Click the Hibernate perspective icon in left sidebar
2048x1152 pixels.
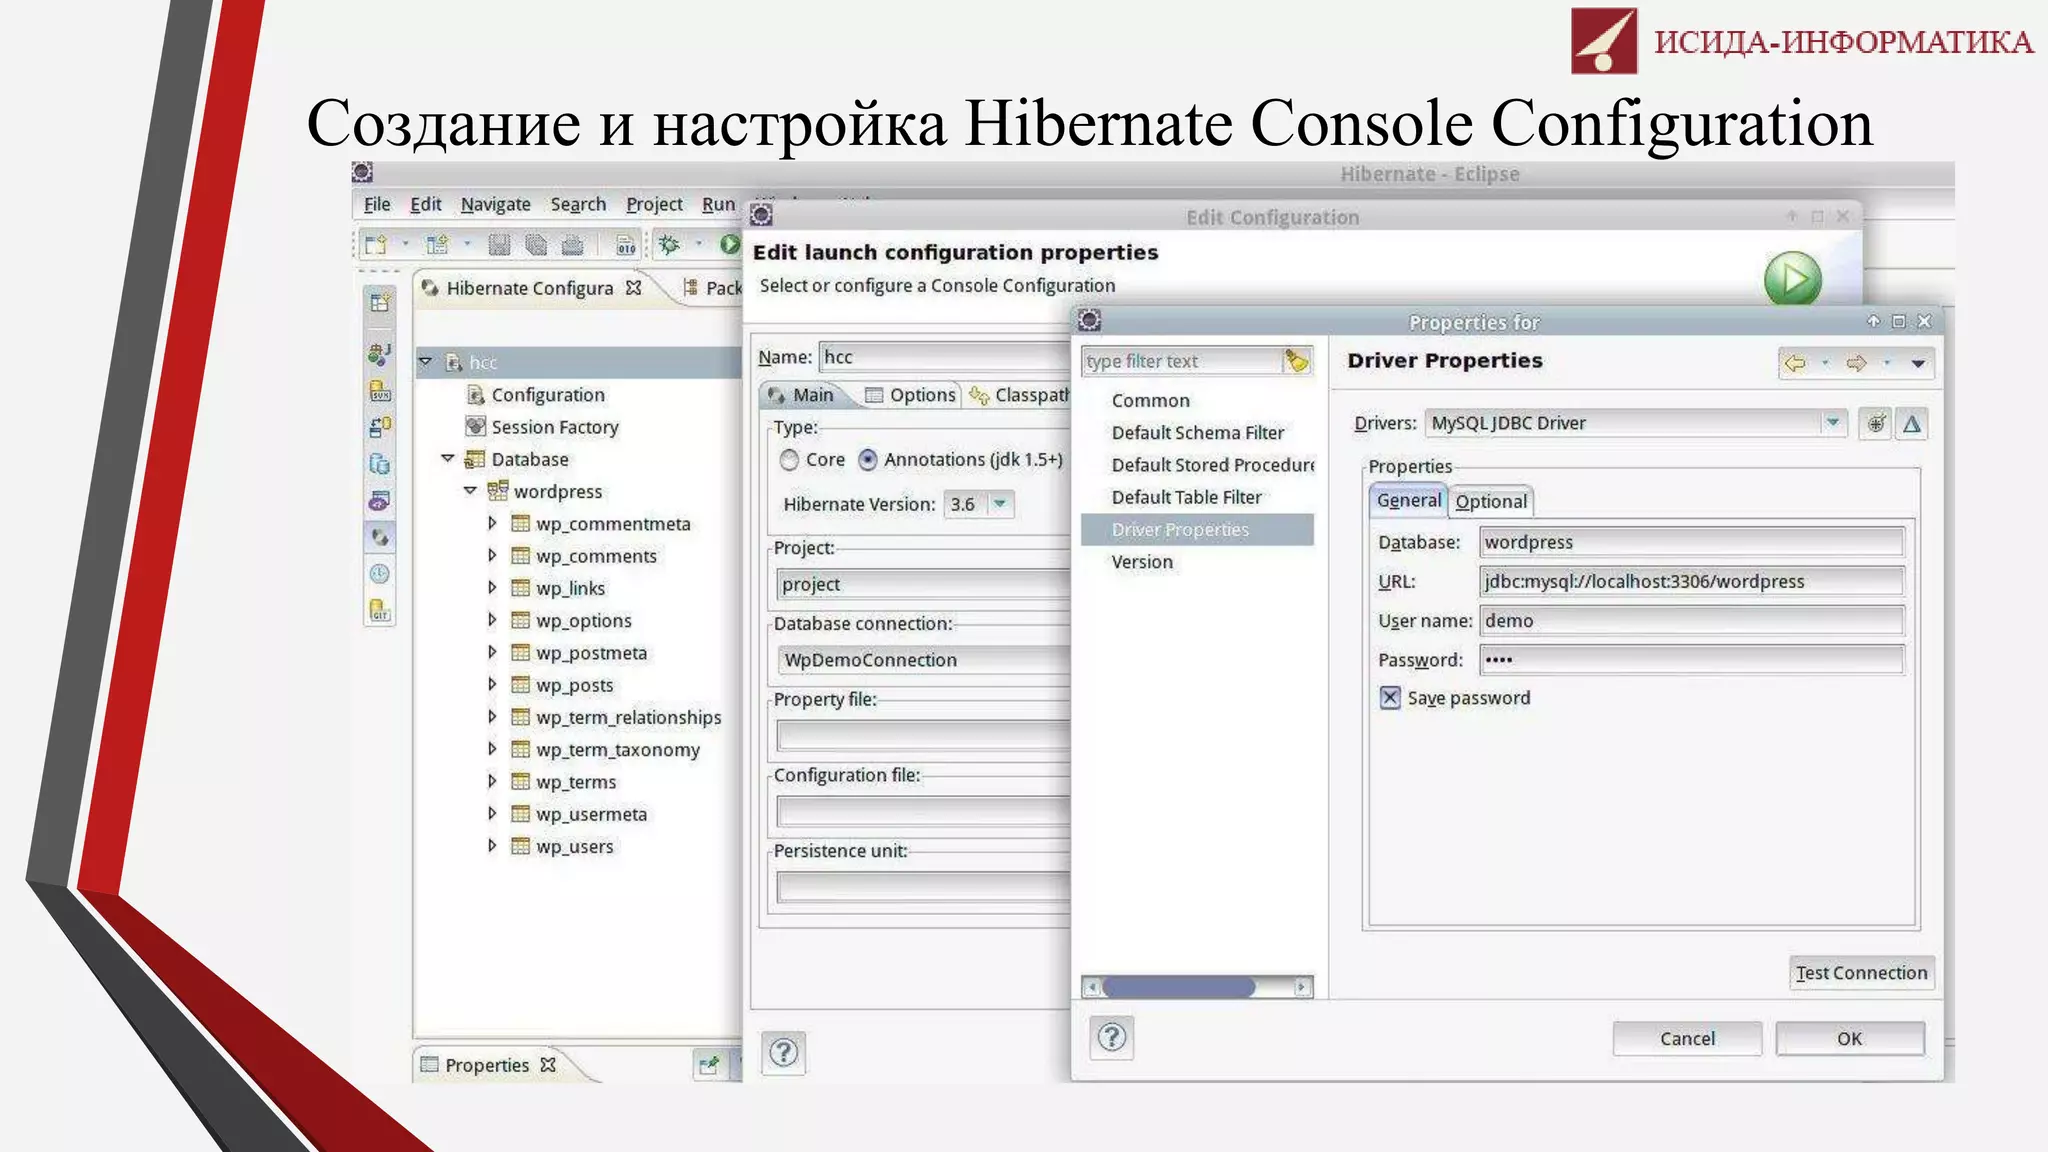click(380, 537)
